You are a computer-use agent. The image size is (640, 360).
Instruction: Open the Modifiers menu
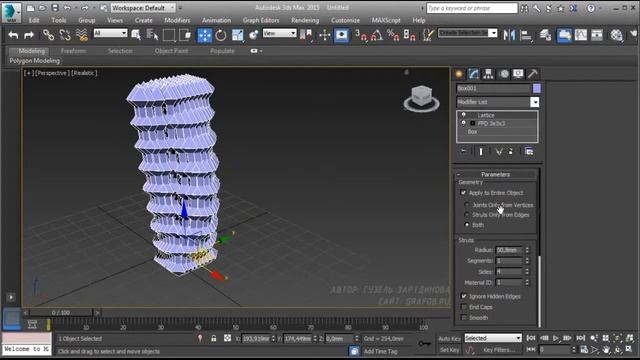point(177,20)
